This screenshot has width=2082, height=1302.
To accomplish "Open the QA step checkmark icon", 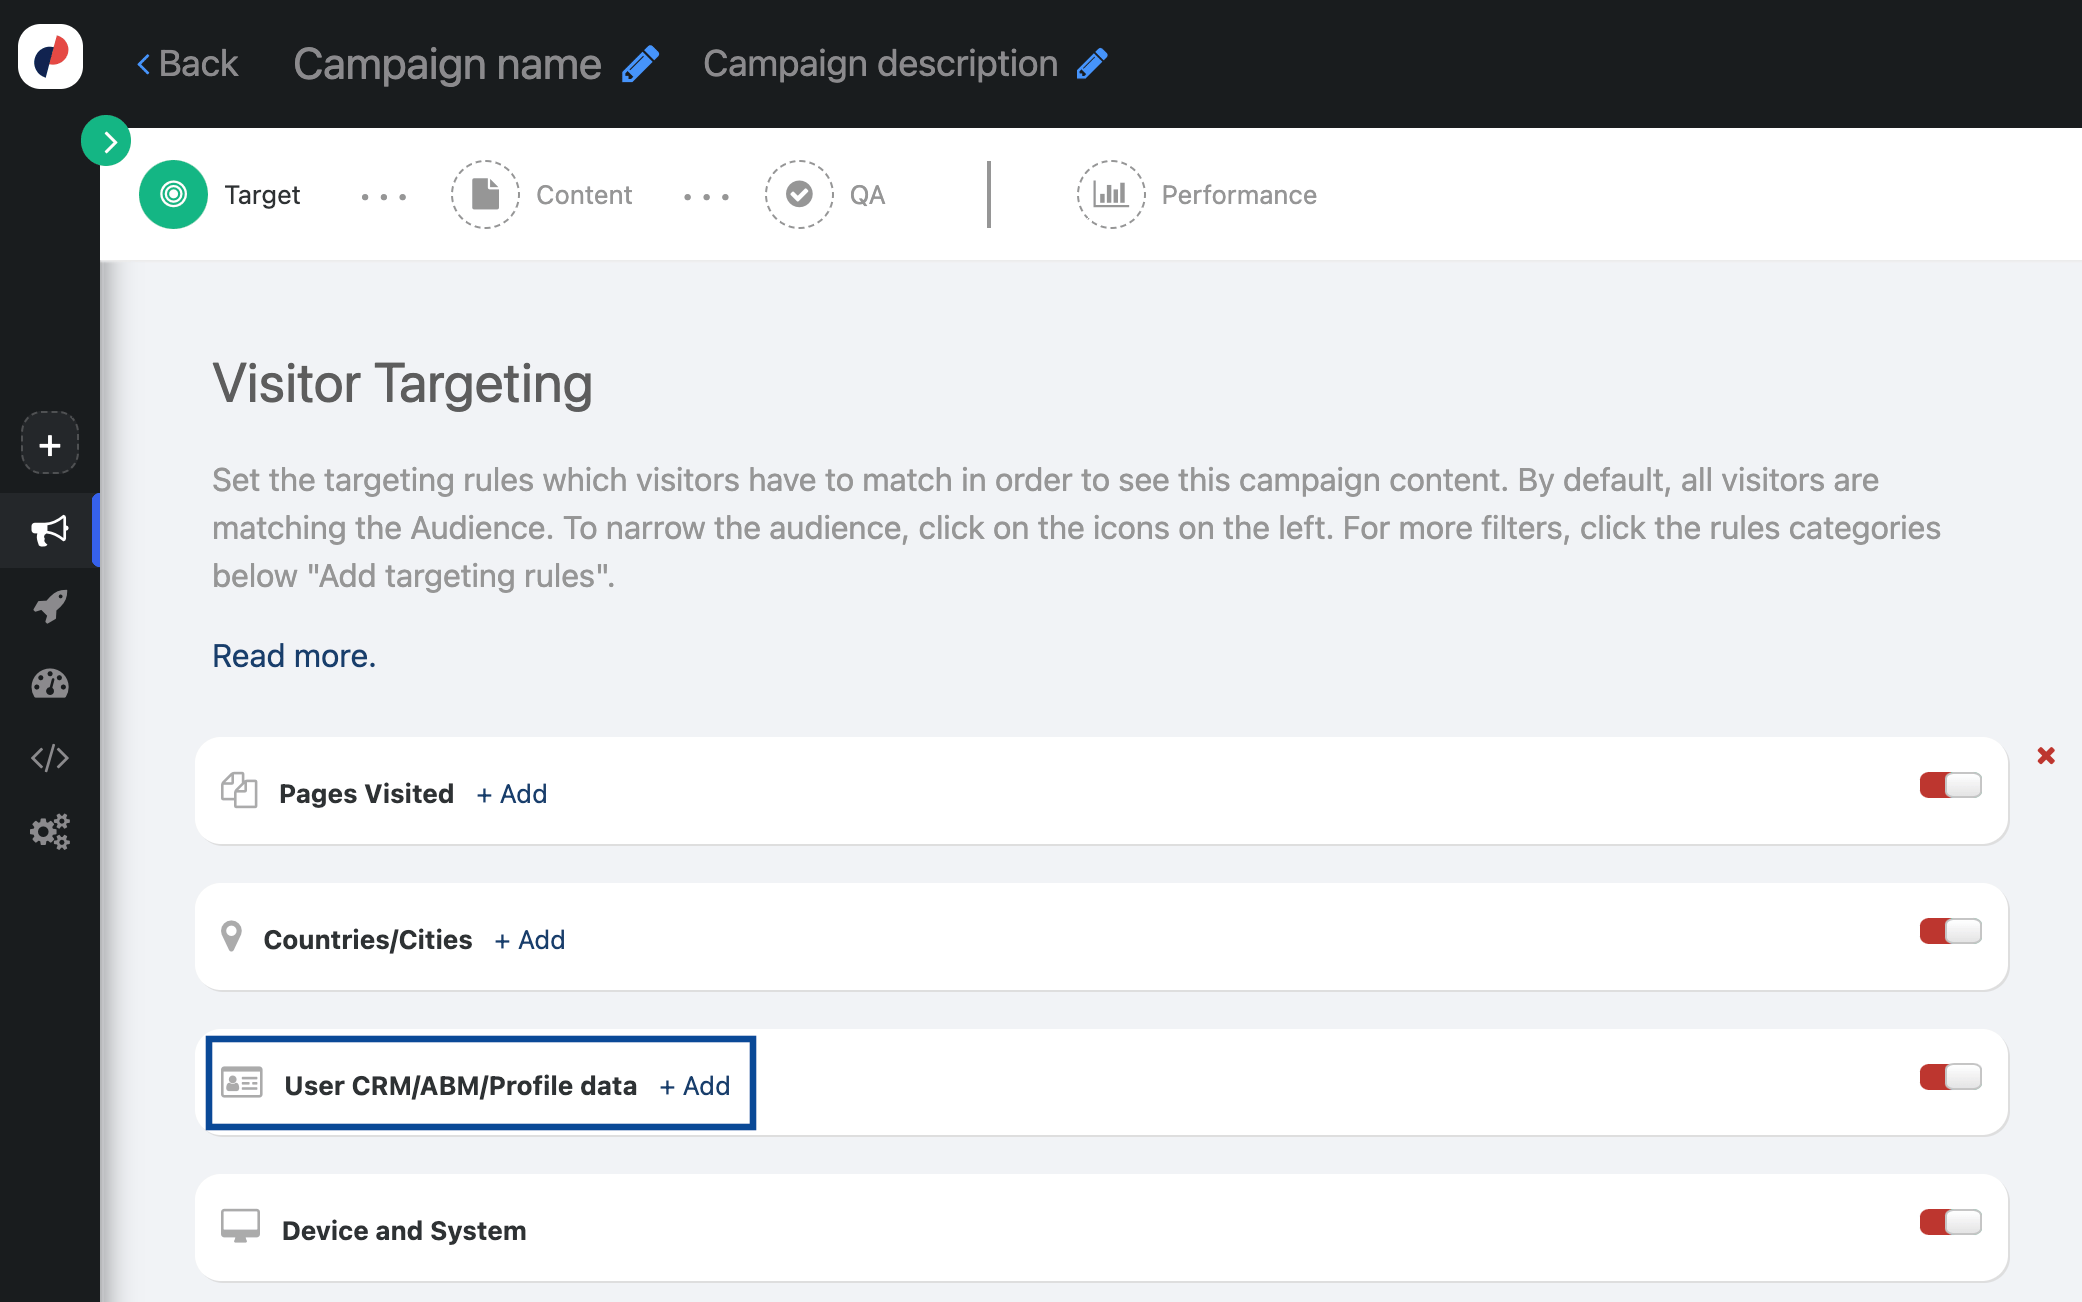I will point(799,194).
